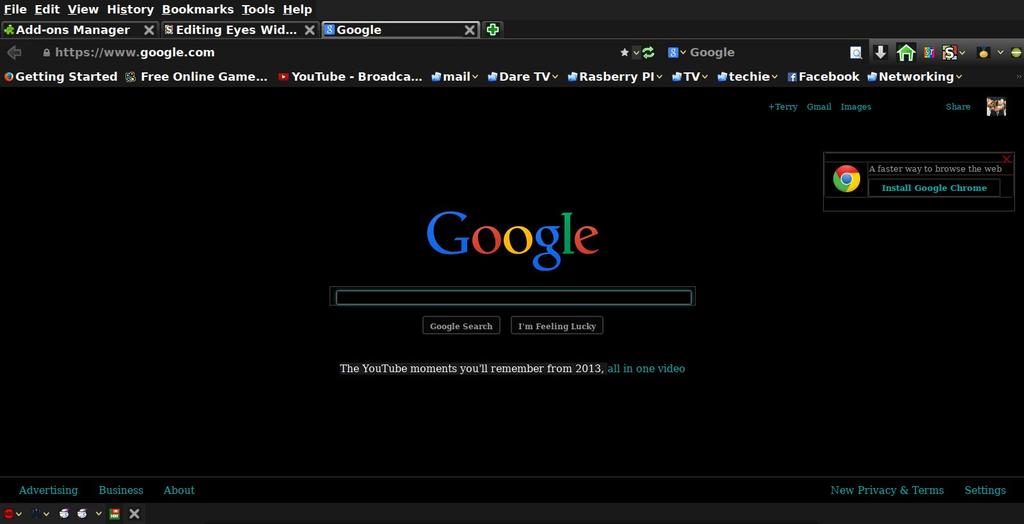Click the Google search engine icon in the search bar

(x=673, y=52)
